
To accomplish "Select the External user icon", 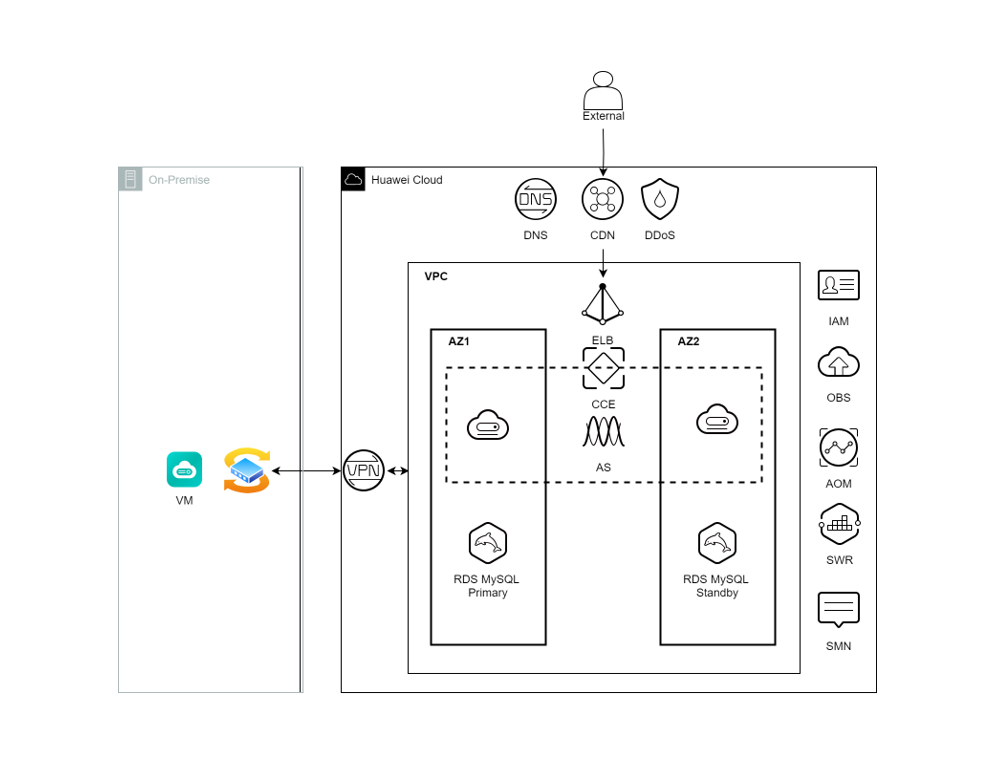I will click(603, 91).
